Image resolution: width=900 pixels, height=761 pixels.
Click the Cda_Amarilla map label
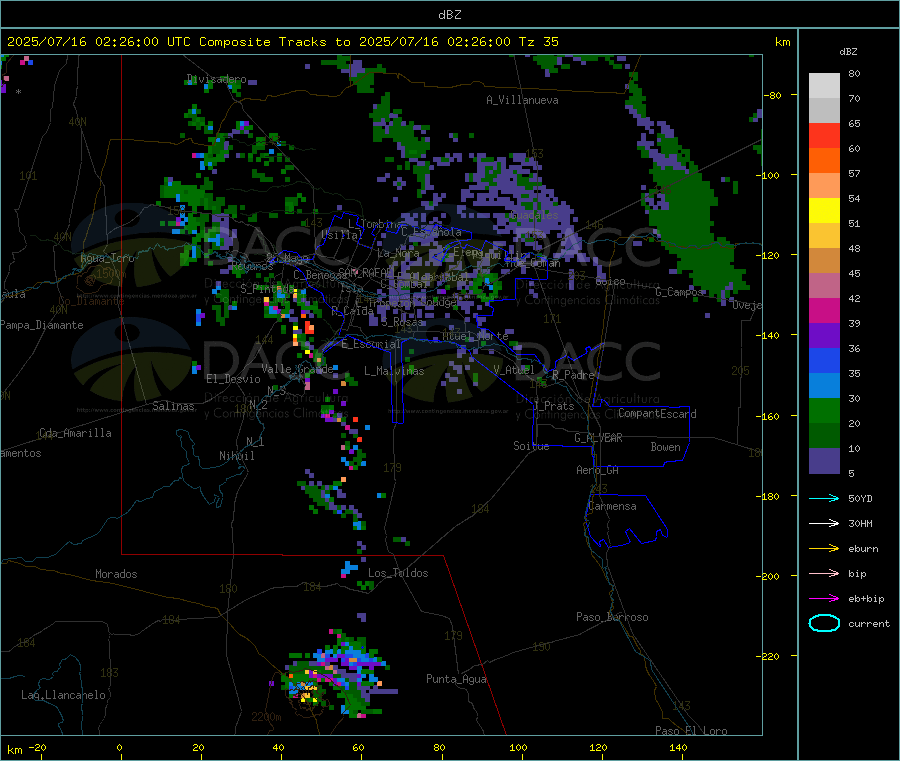point(75,433)
